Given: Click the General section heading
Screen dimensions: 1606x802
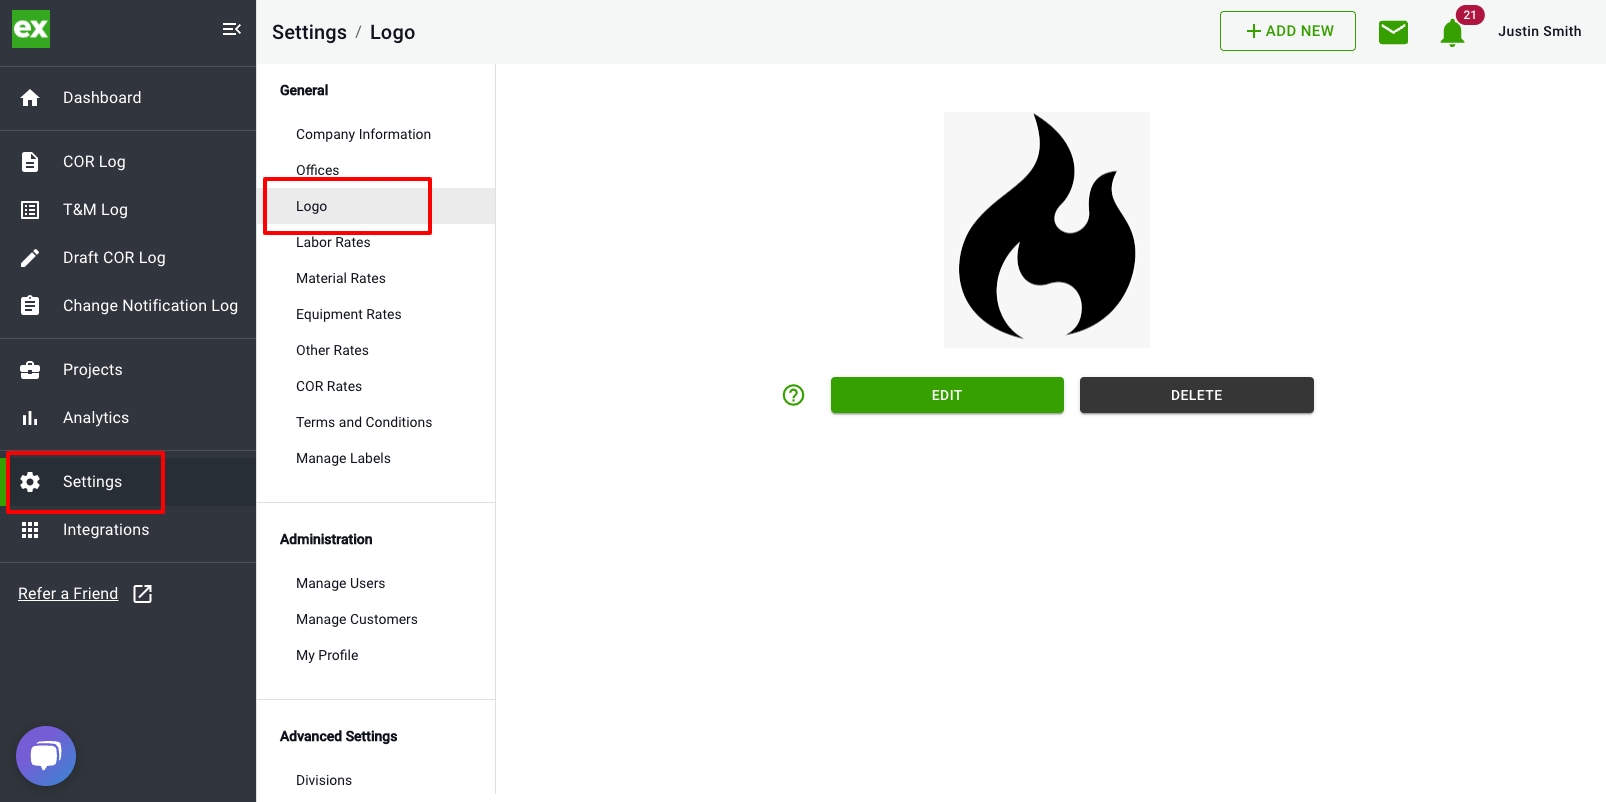Looking at the screenshot, I should point(304,90).
